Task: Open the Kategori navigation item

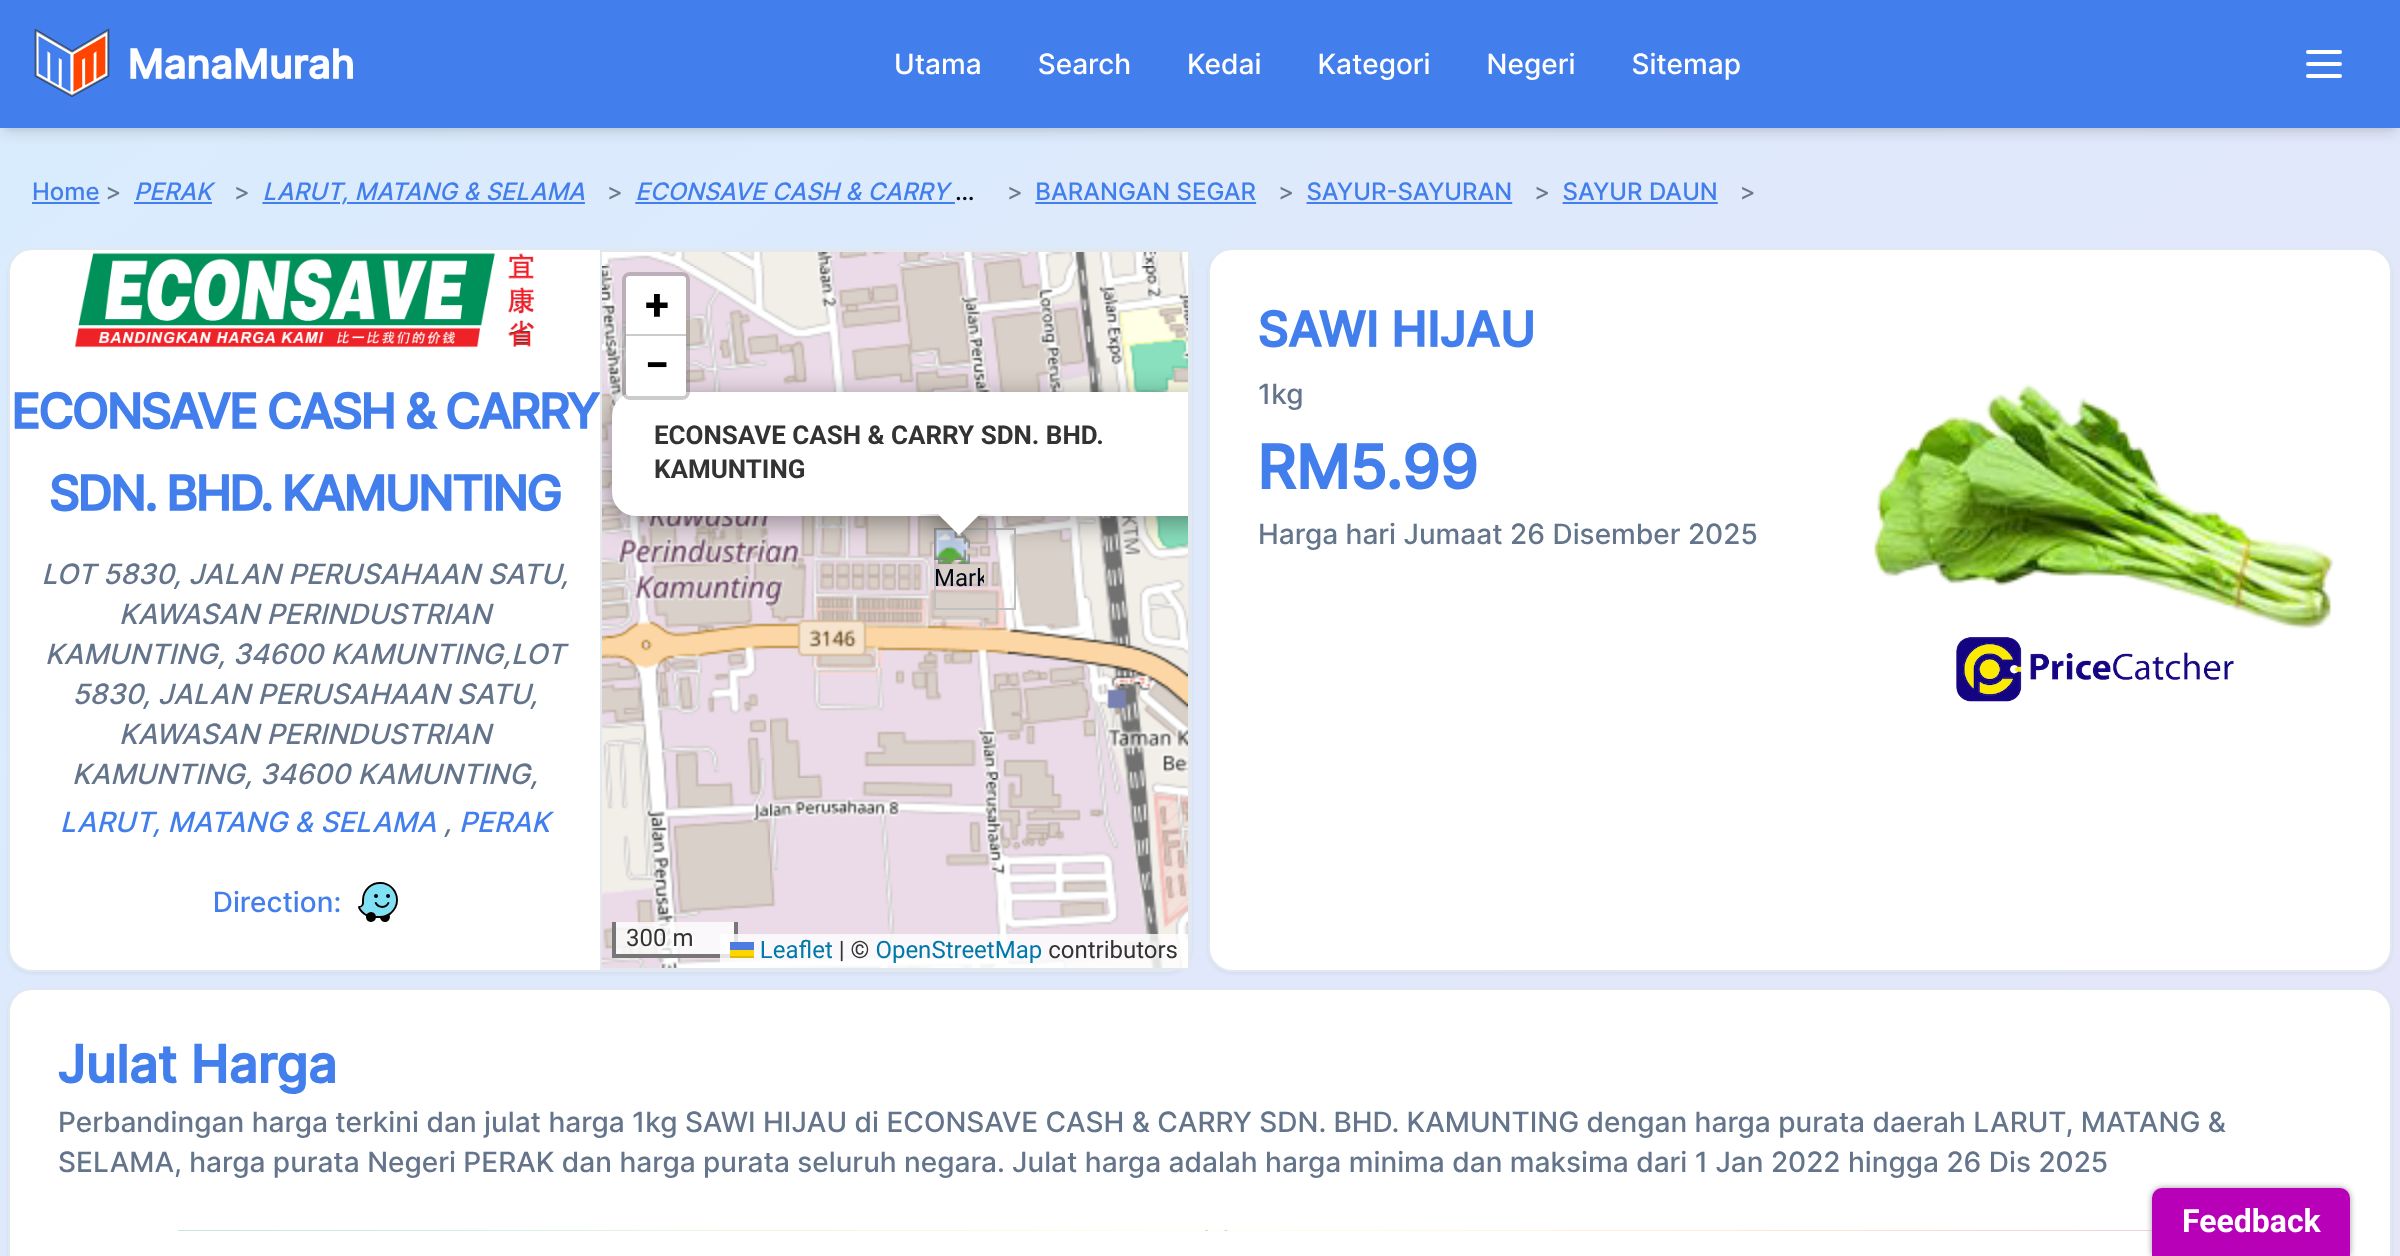Action: (x=1373, y=64)
